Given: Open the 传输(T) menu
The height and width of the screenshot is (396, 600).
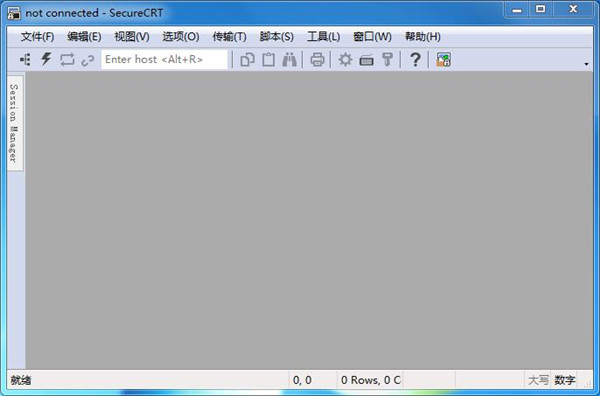Looking at the screenshot, I should pyautogui.click(x=229, y=37).
